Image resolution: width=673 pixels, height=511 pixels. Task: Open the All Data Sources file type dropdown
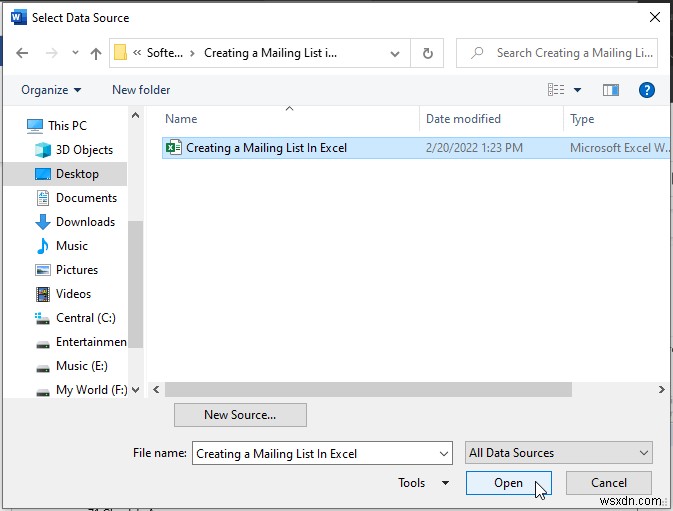click(558, 453)
